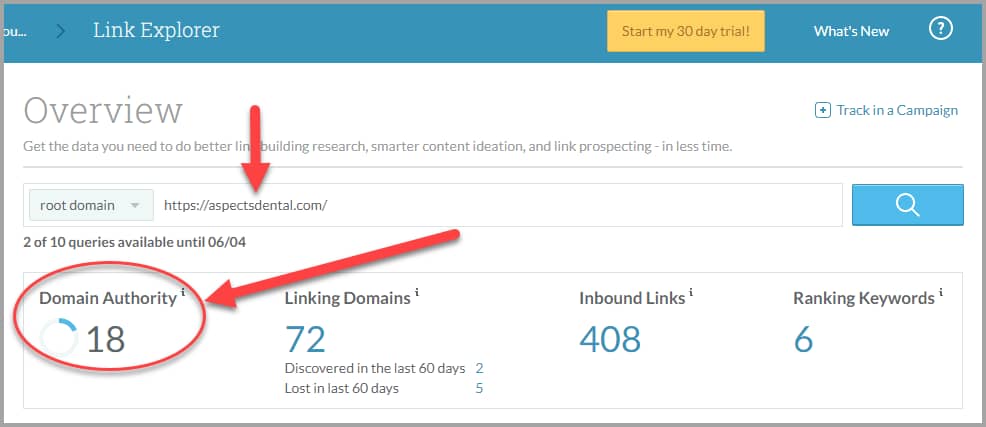Click the Linking Domains label
Viewport: 986px width, 427px height.
(x=348, y=298)
